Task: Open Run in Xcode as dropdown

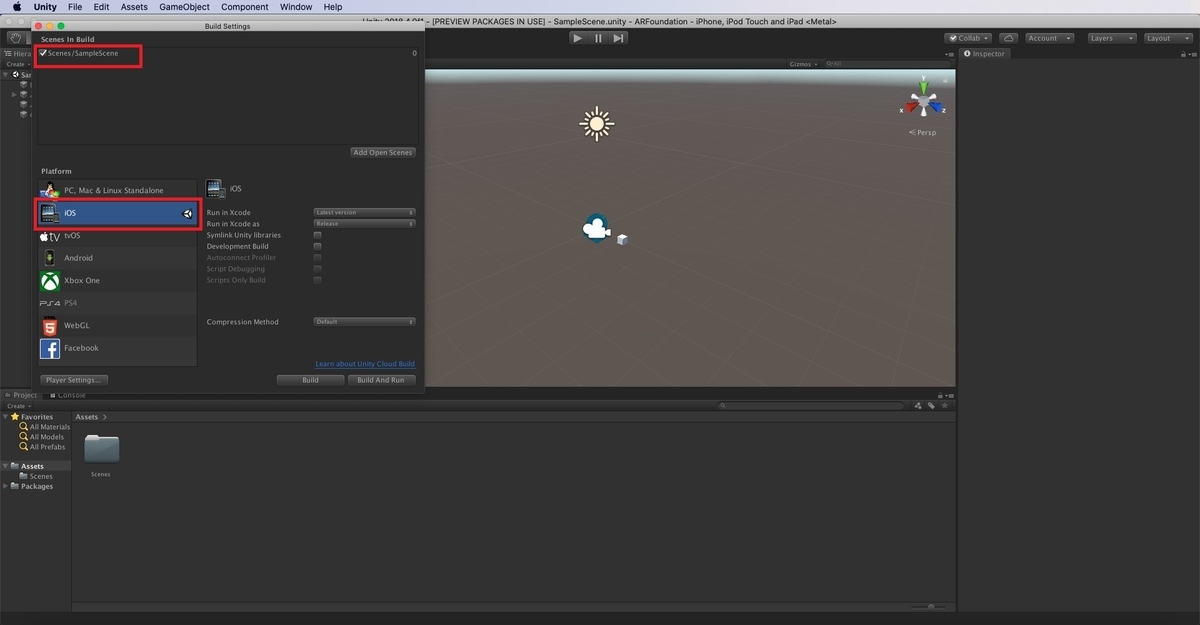Action: pos(365,224)
